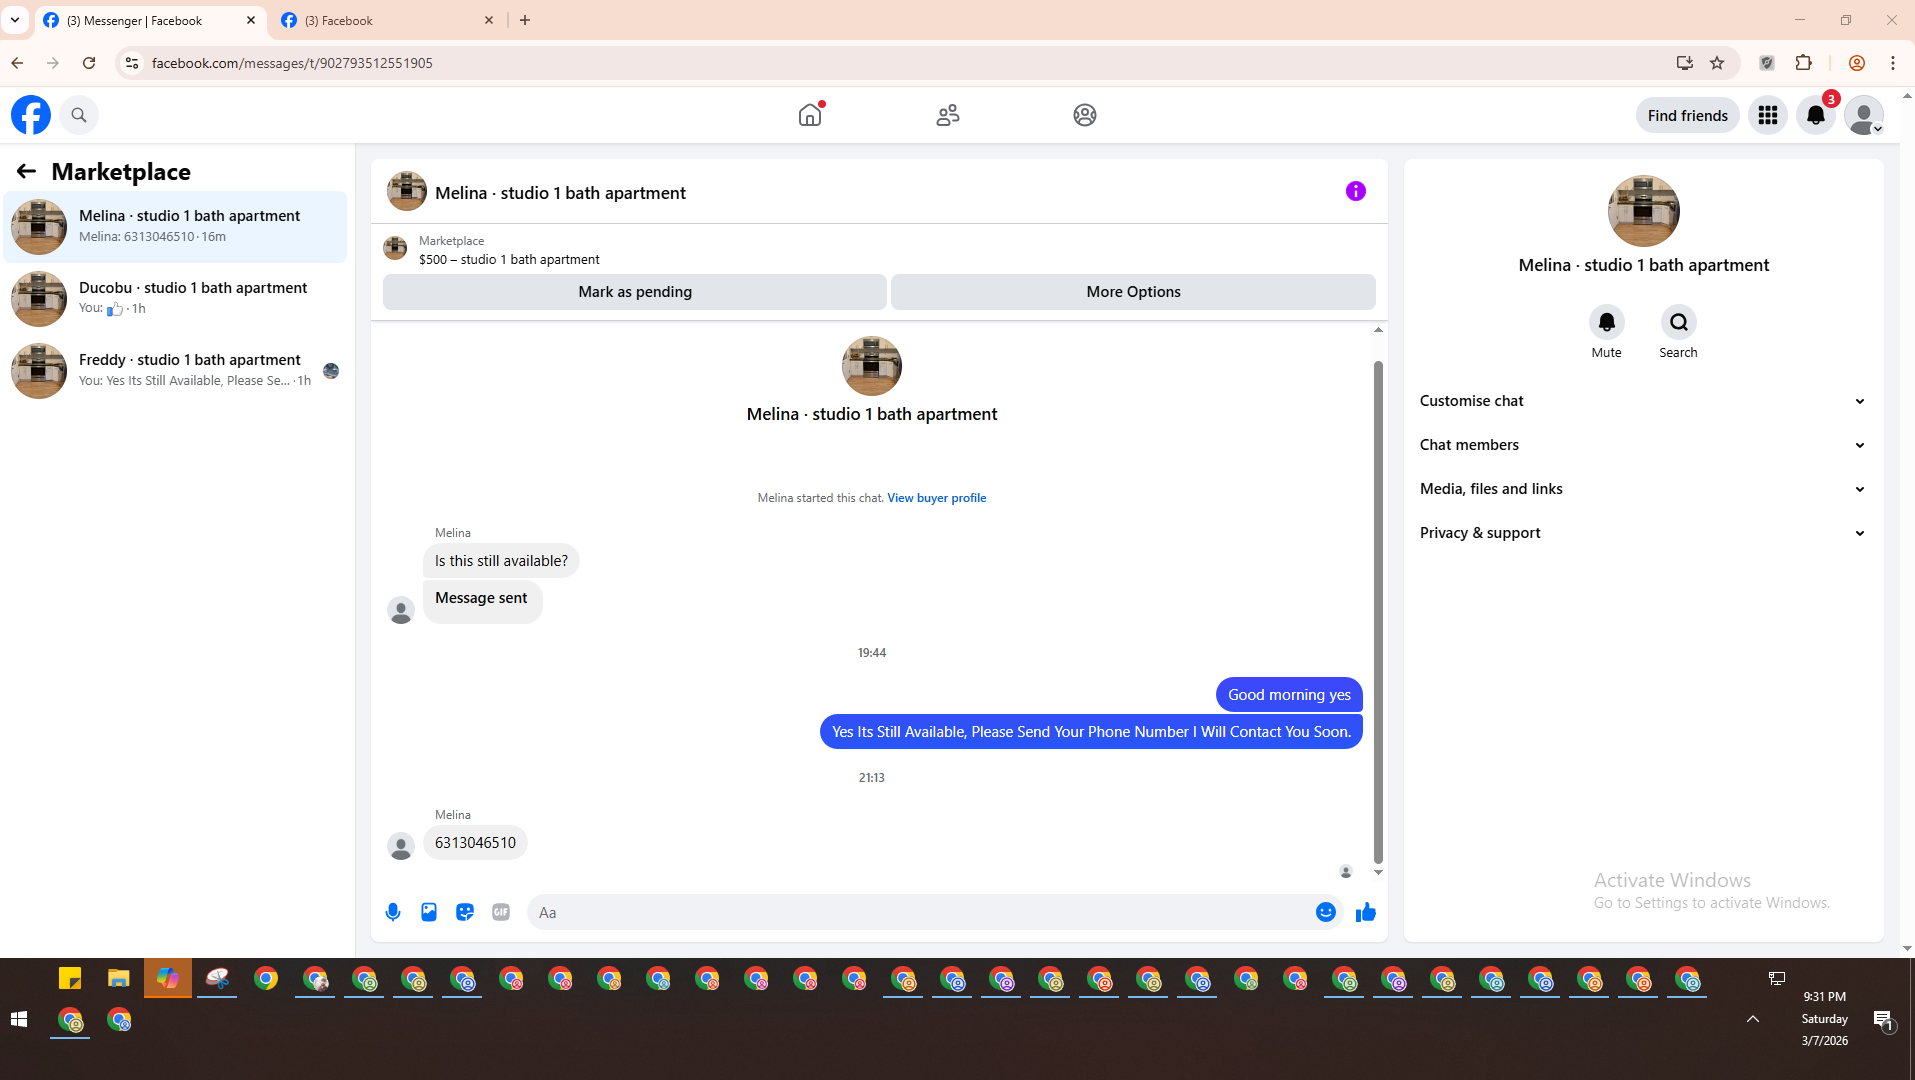This screenshot has width=1915, height=1080.
Task: Open the Chrome profile icon
Action: pyautogui.click(x=1857, y=63)
